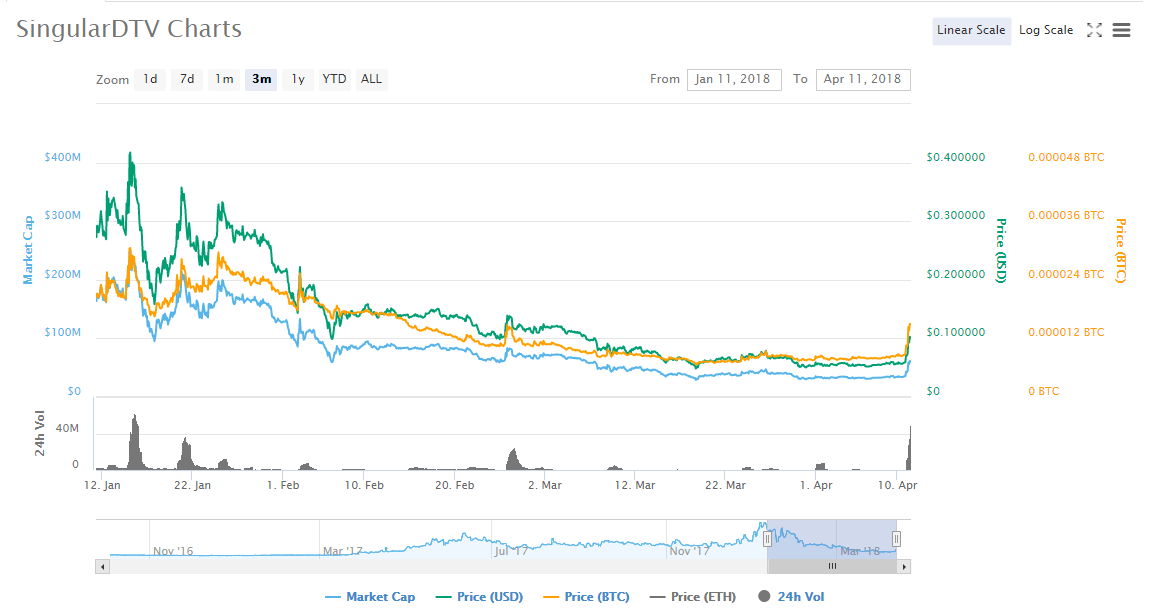Open the To date field Apr 11, 2018
The image size is (1151, 613).
coord(863,79)
